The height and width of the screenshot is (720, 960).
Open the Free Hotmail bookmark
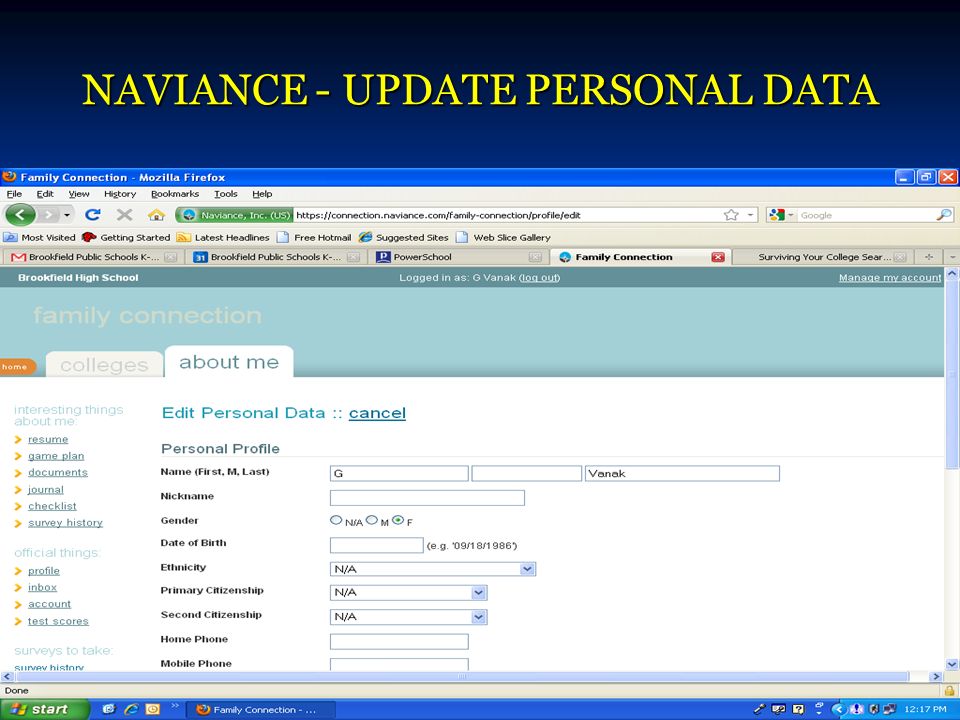314,238
